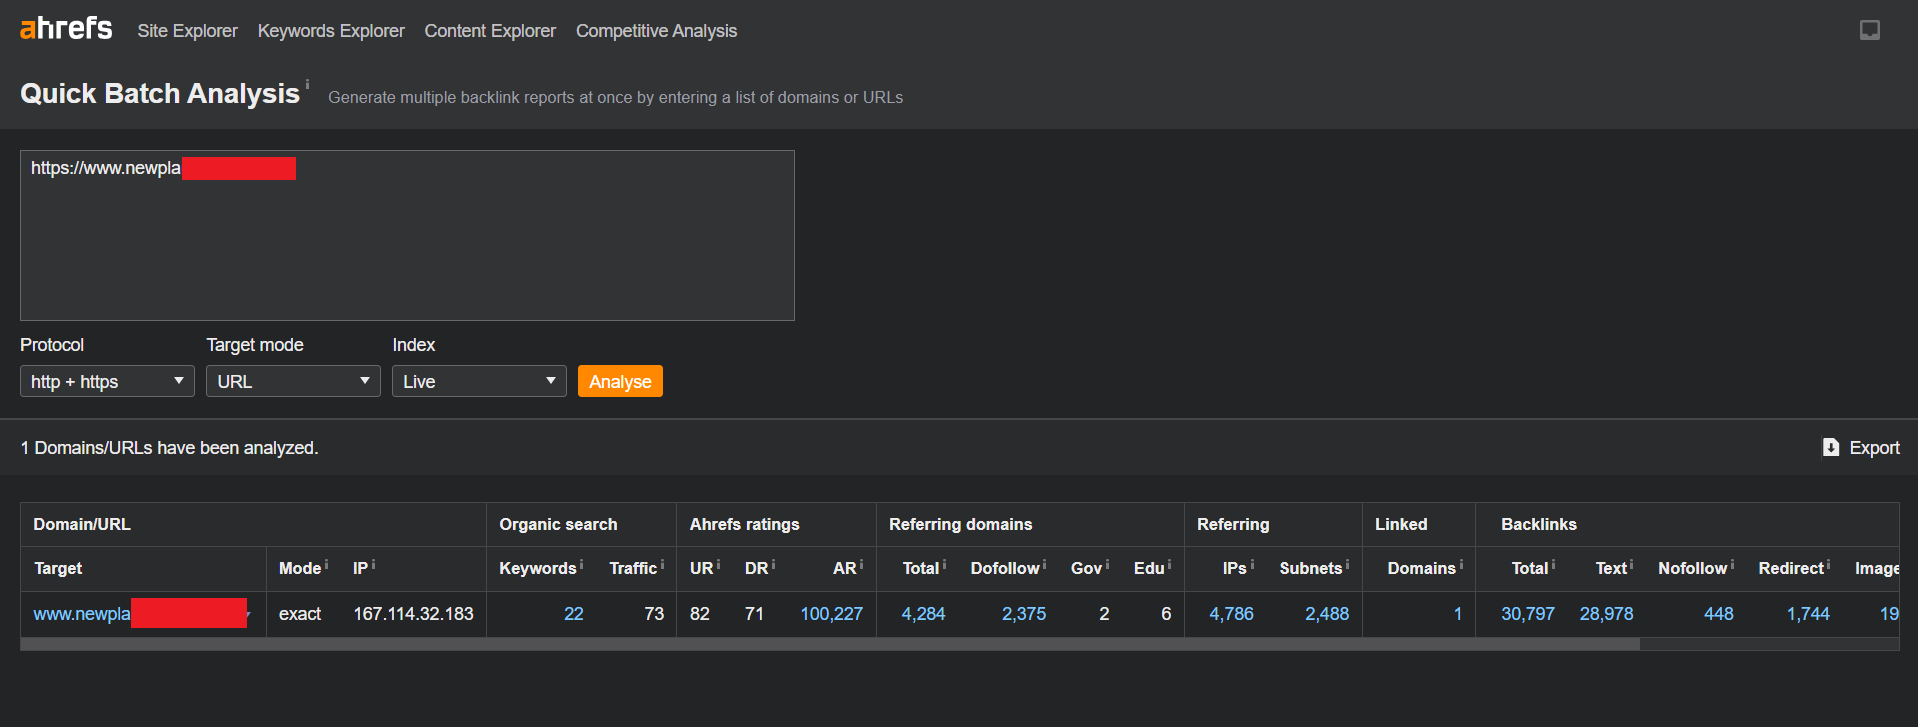Image resolution: width=1918 pixels, height=727 pixels.
Task: Switch to Content Explorer
Action: 490,31
